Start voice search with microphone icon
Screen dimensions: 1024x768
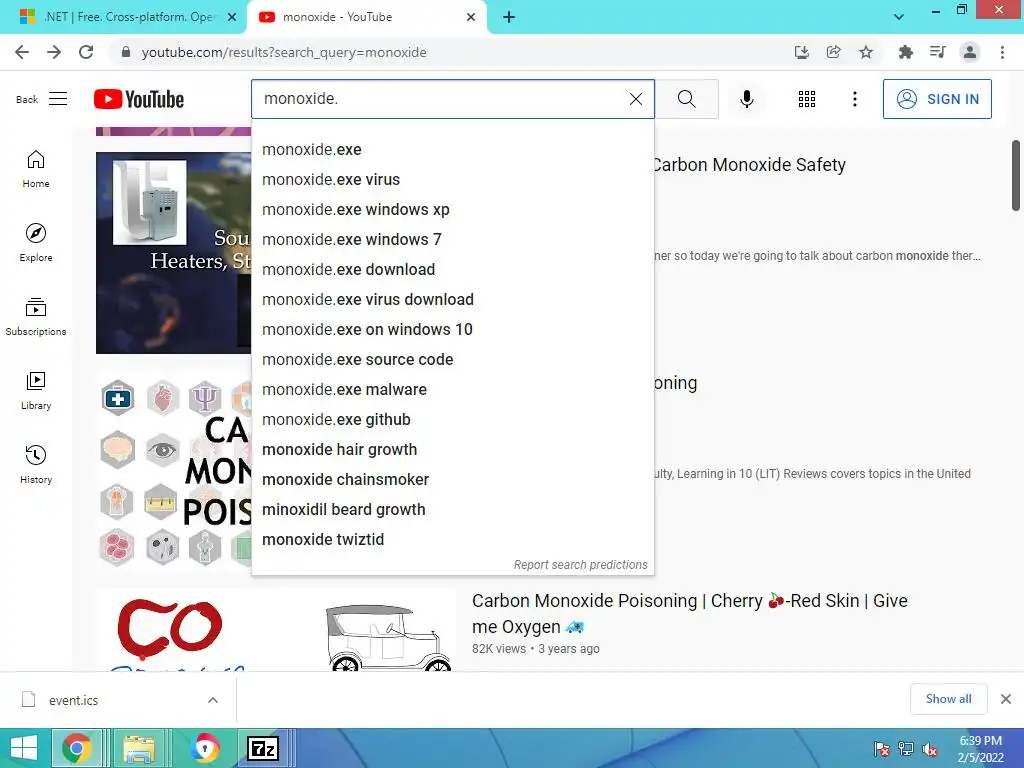tap(746, 99)
